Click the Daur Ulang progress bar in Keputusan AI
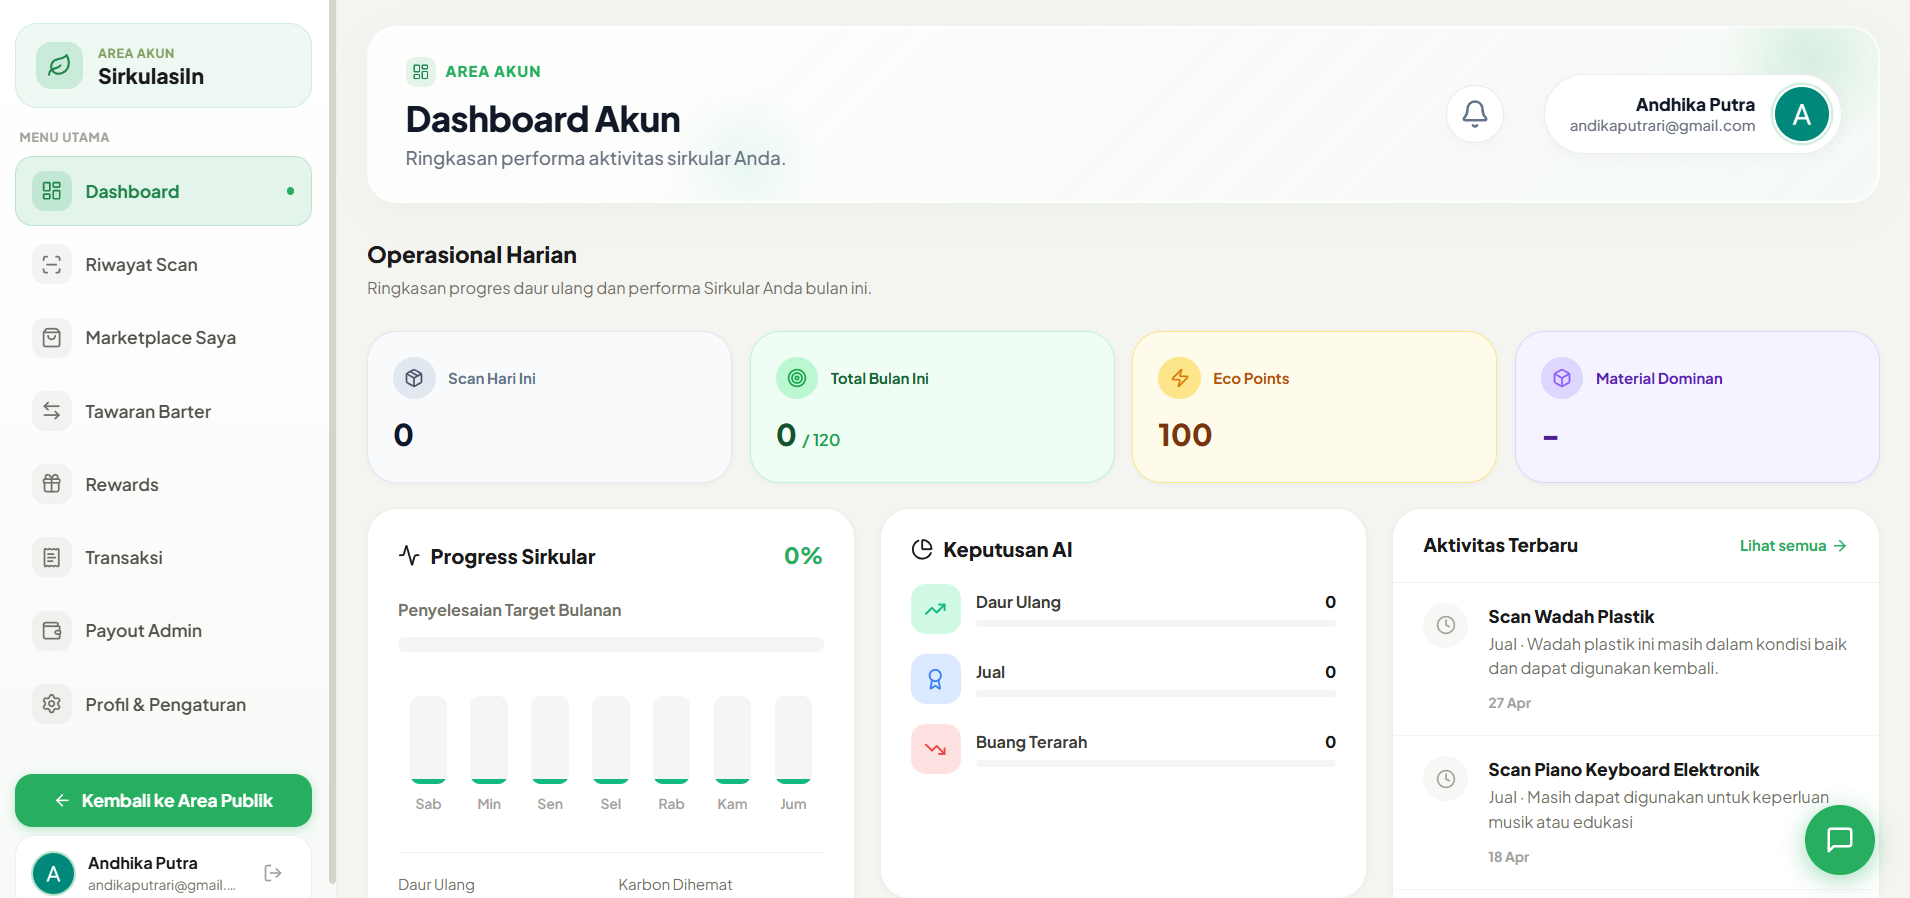Screen dimensions: 1910x898 coord(1155,624)
